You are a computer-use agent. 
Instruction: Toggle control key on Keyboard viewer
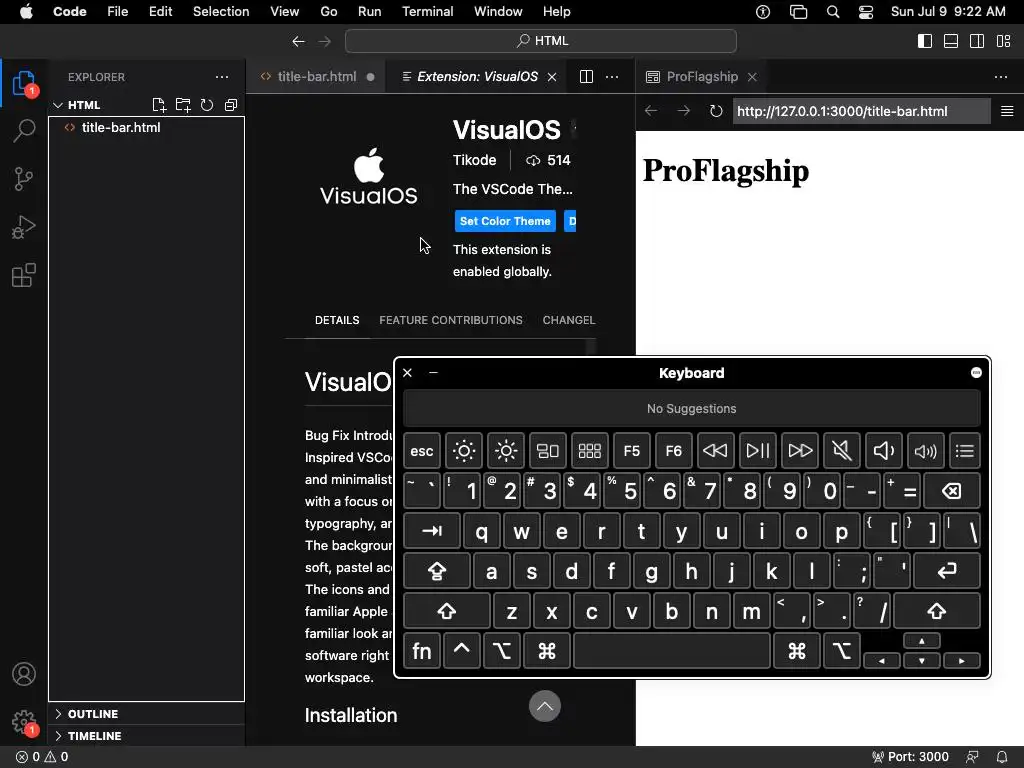pyautogui.click(x=462, y=651)
